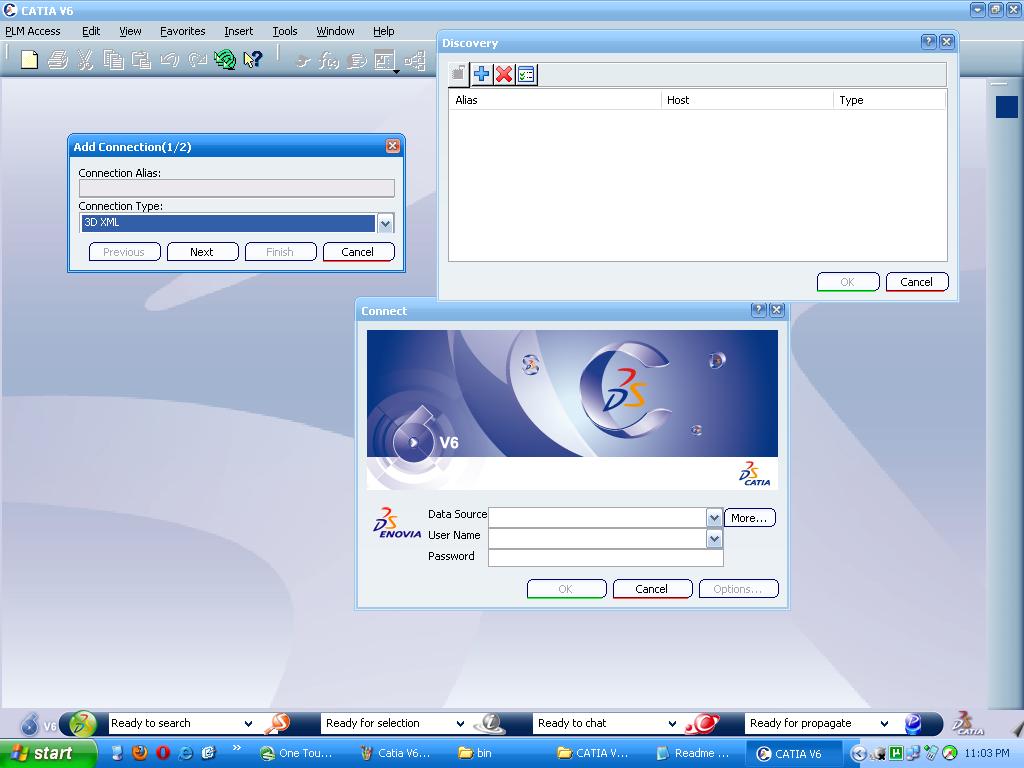Screen dimensions: 1024x768
Task: Click the Host column header in Discovery
Action: [747, 100]
